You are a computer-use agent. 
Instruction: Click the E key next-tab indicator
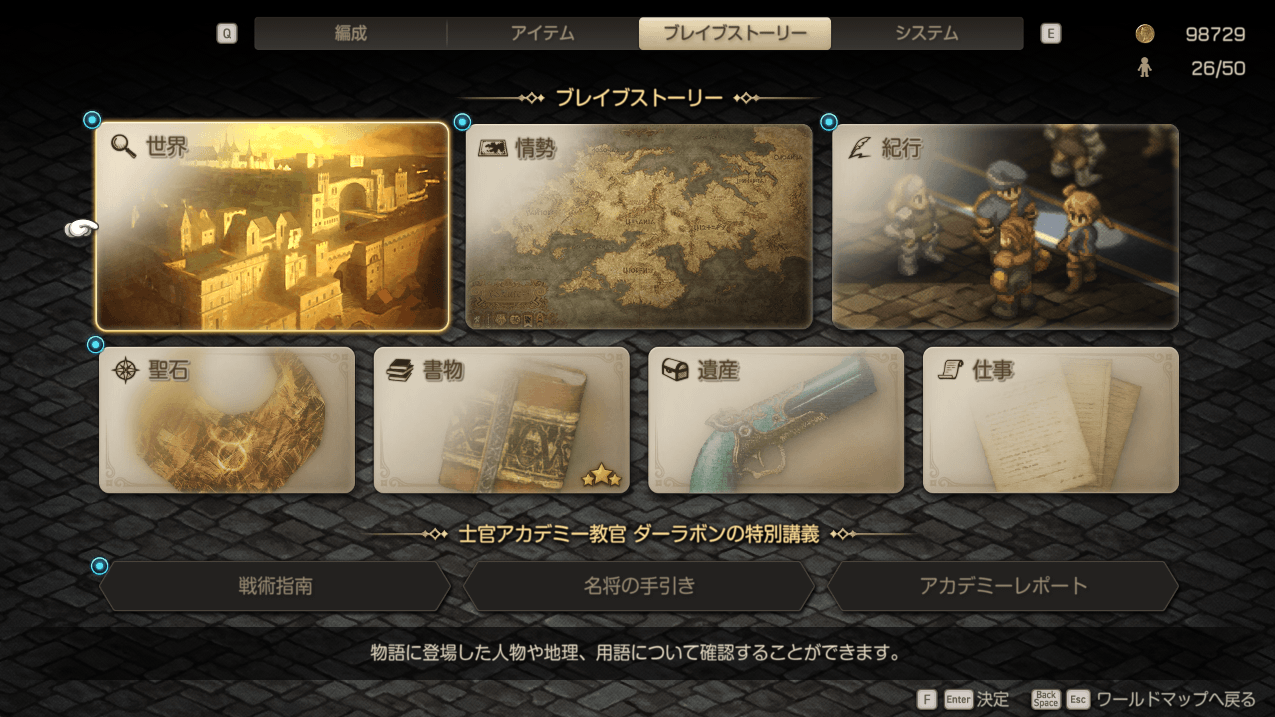coord(1050,33)
